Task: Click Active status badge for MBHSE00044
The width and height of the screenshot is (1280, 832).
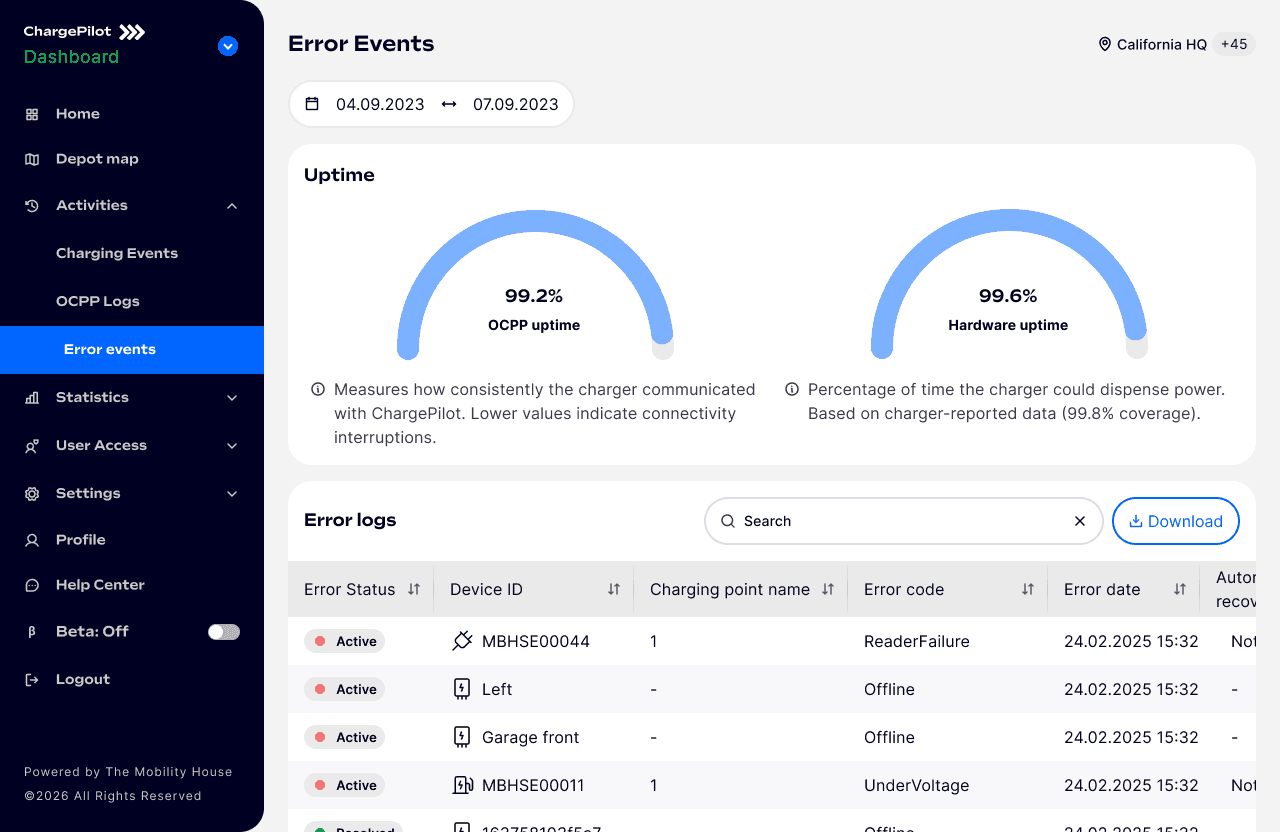Action: [345, 641]
